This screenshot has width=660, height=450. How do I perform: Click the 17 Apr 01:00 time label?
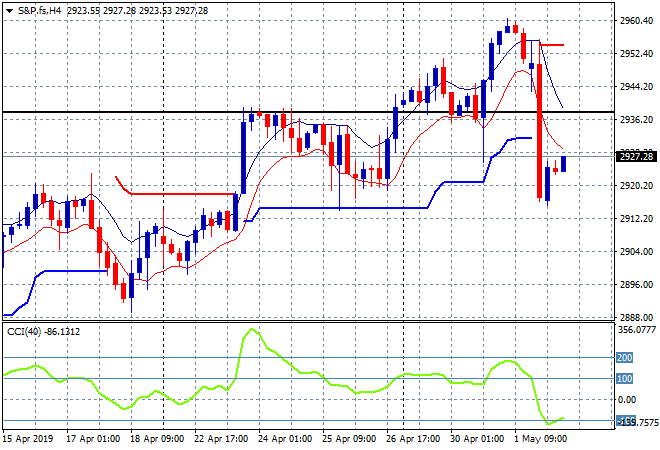(x=93, y=439)
